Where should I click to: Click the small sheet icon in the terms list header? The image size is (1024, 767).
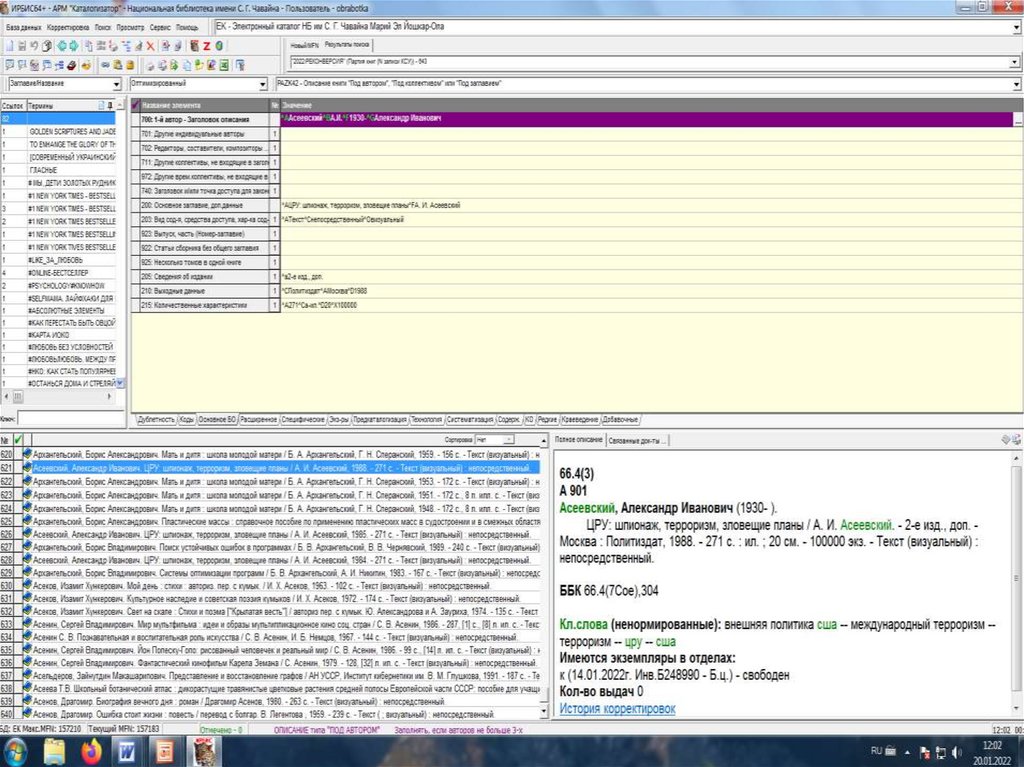[101, 105]
